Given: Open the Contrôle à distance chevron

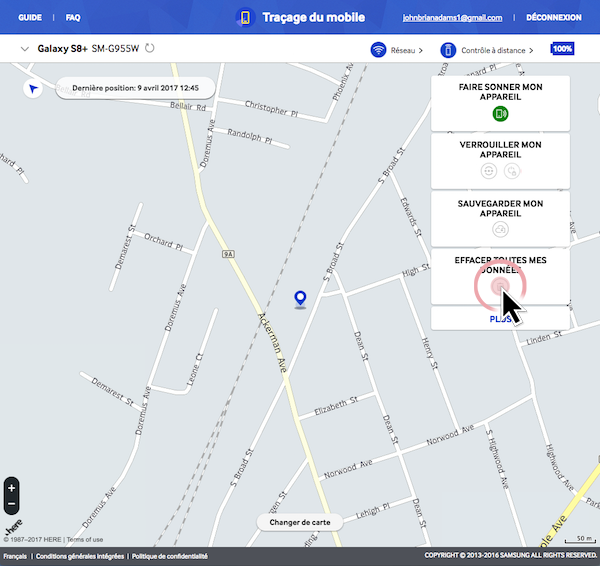Looking at the screenshot, I should pyautogui.click(x=531, y=51).
